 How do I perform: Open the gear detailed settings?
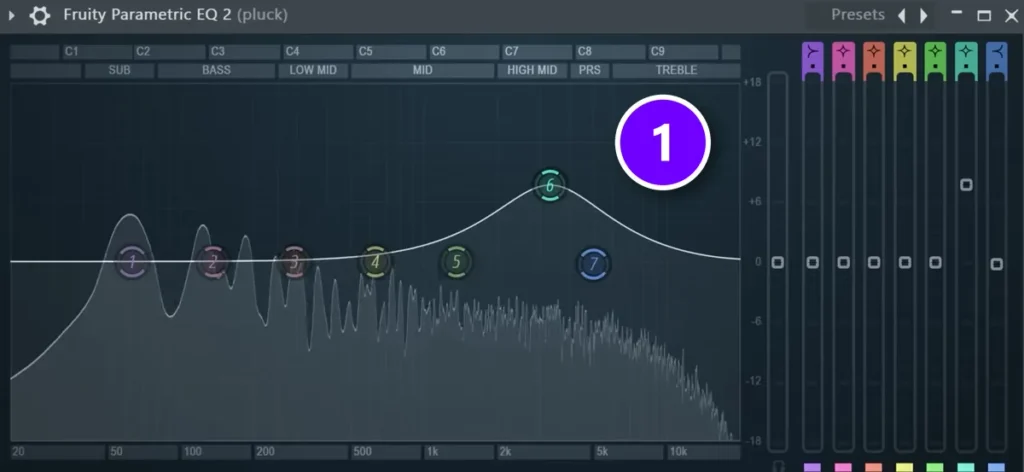point(40,15)
